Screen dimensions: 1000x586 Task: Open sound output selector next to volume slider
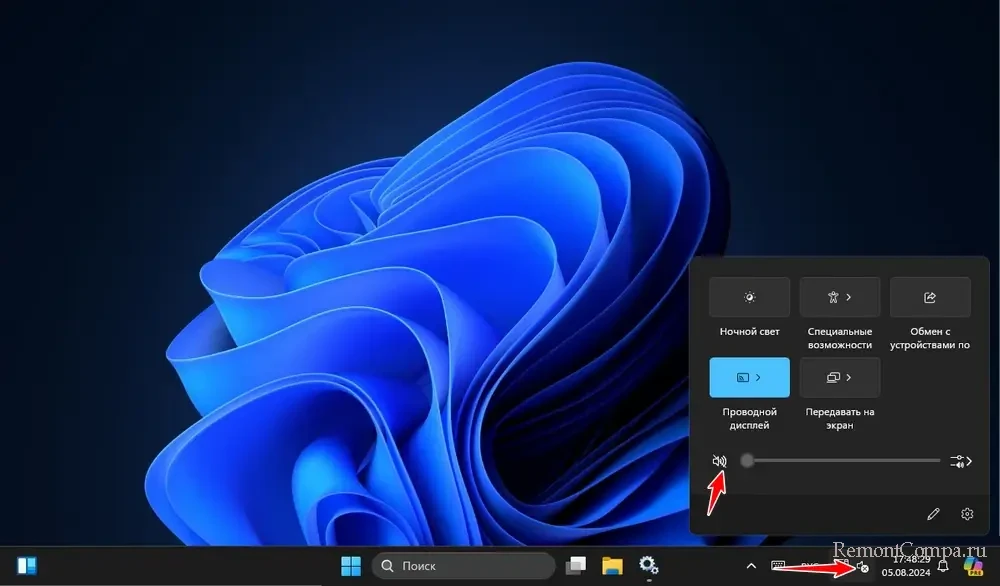[x=961, y=461]
